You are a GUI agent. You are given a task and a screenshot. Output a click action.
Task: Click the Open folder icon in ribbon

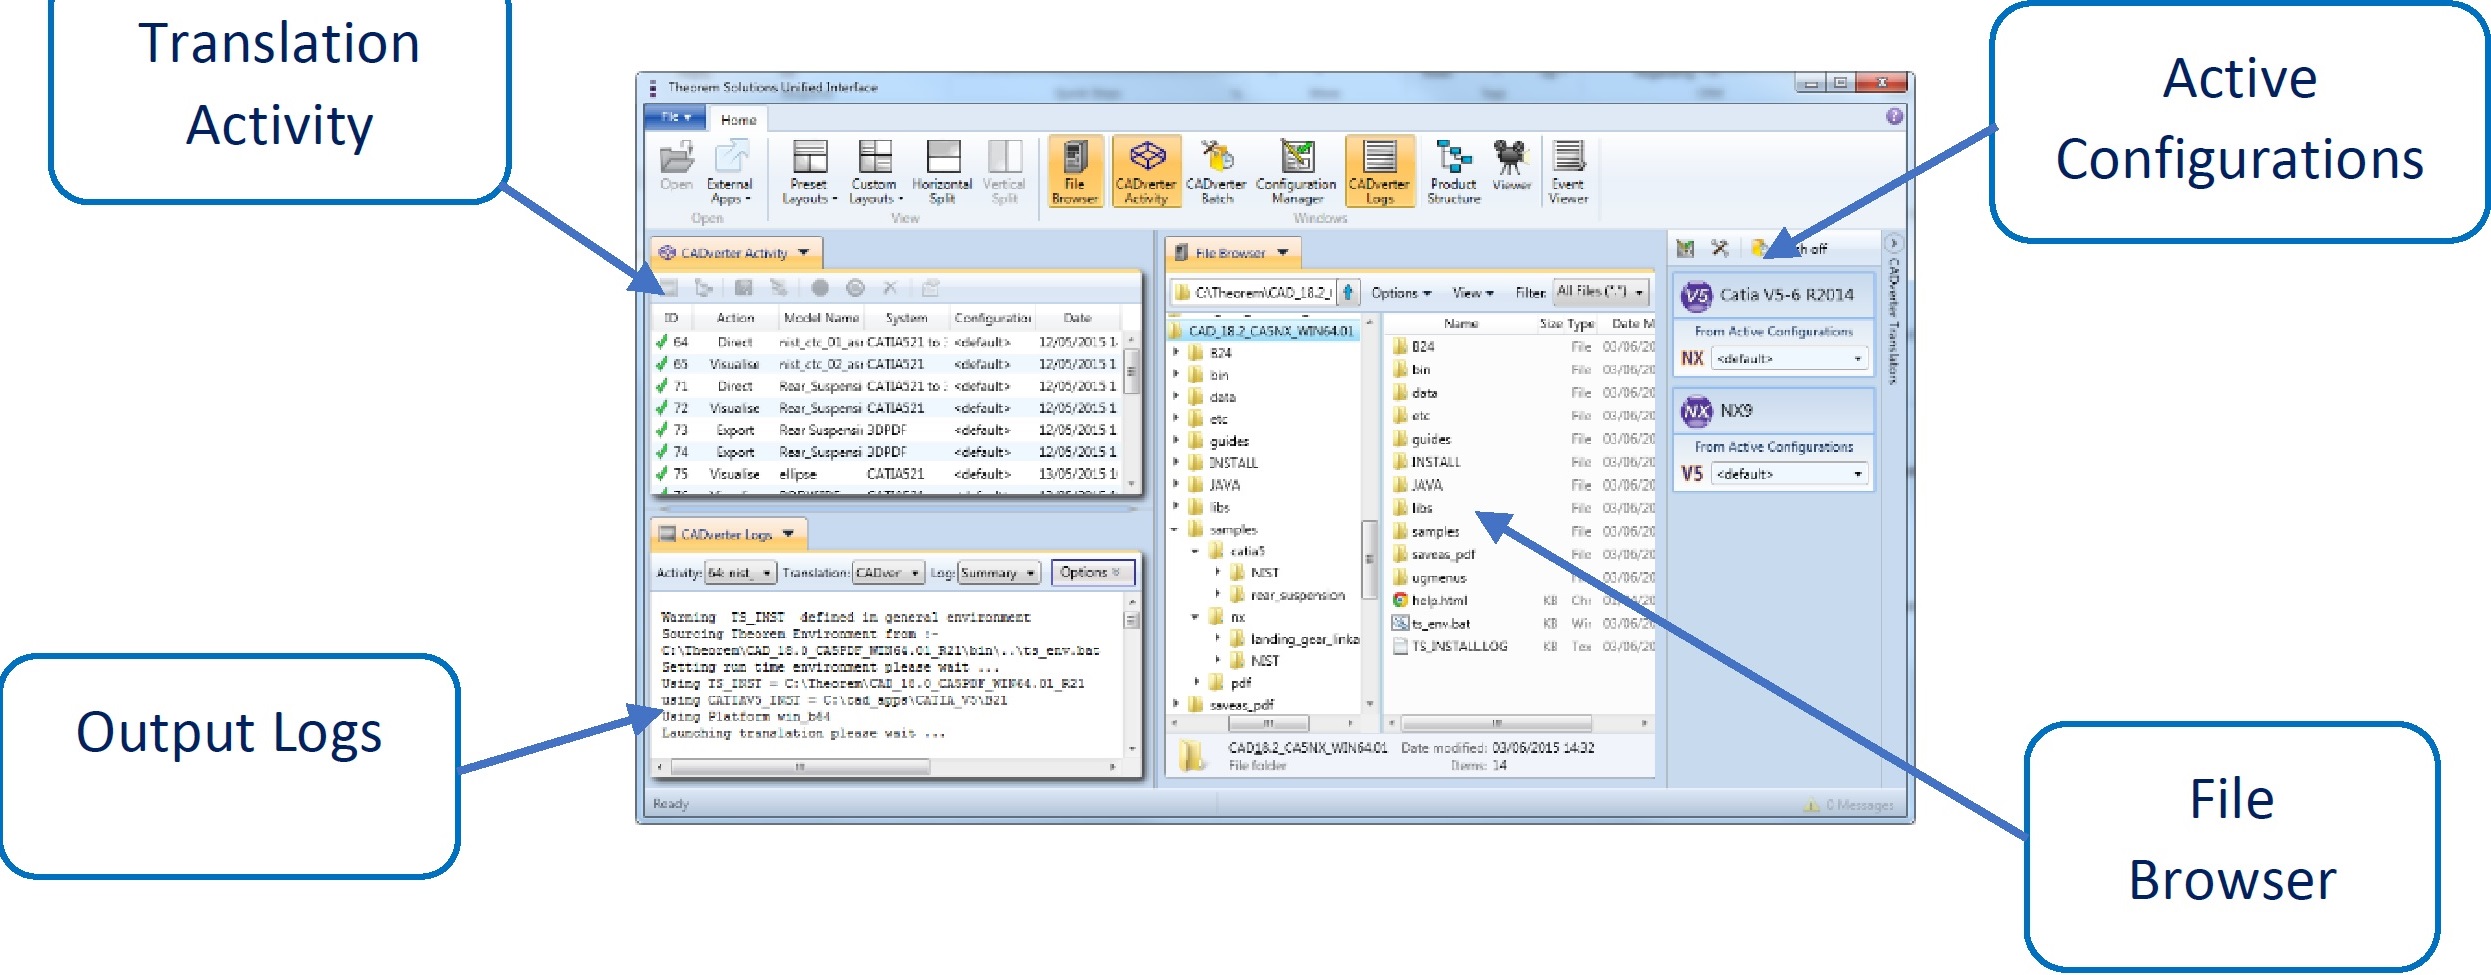(677, 167)
